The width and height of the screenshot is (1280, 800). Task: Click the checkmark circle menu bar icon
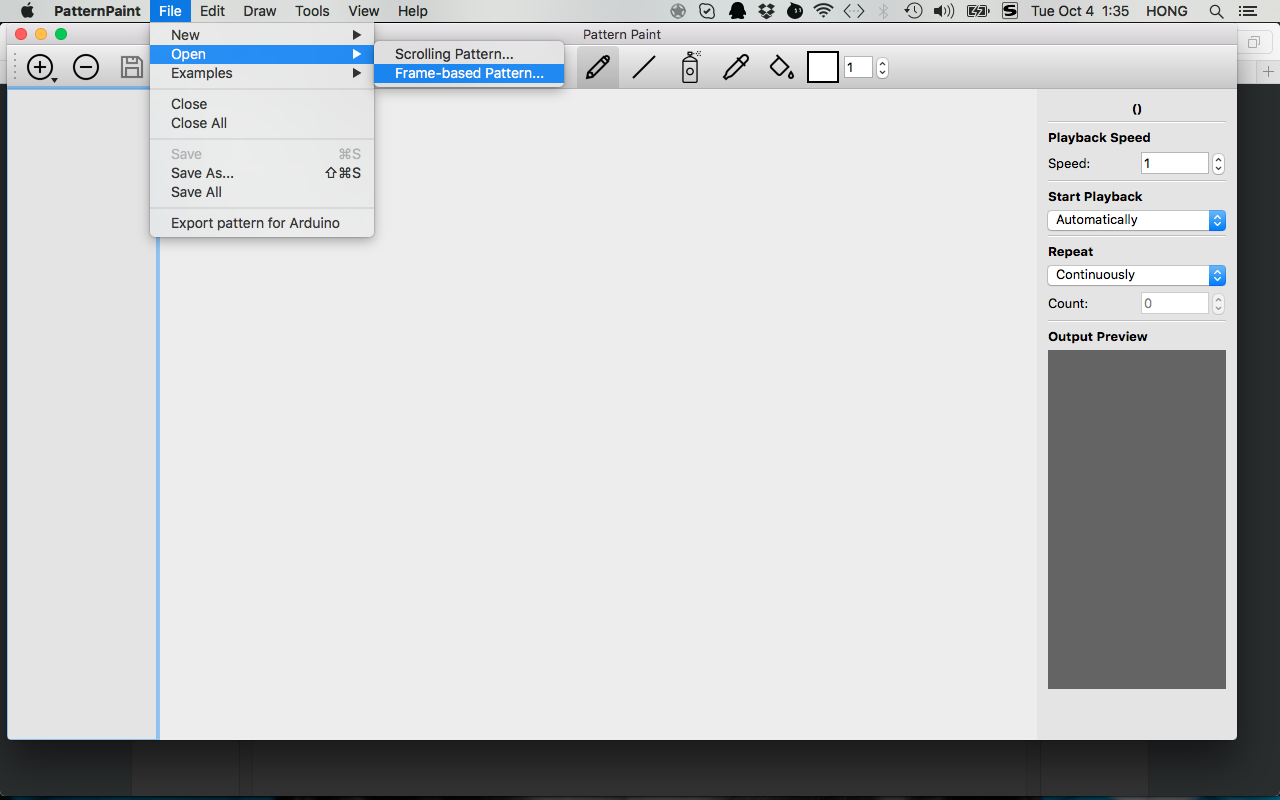[x=707, y=11]
